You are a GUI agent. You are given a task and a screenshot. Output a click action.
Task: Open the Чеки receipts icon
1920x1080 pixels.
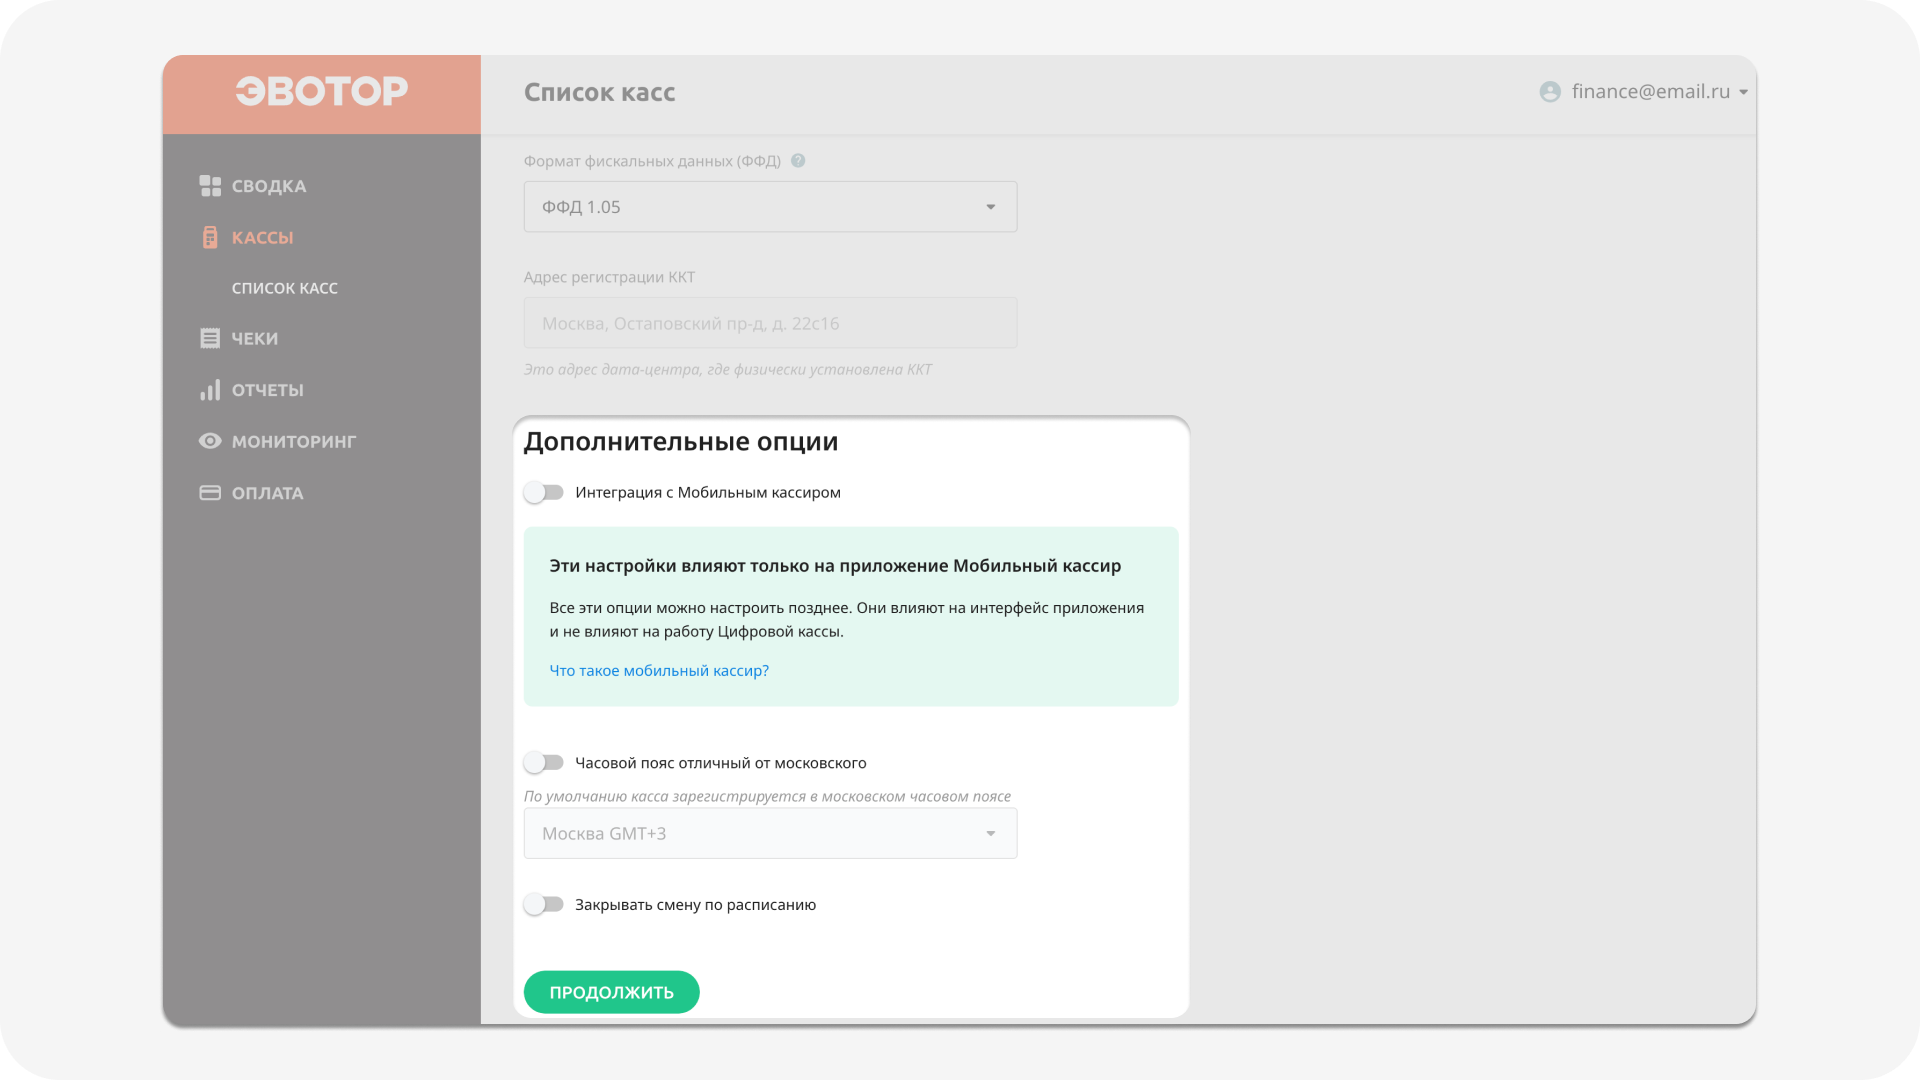(x=210, y=338)
